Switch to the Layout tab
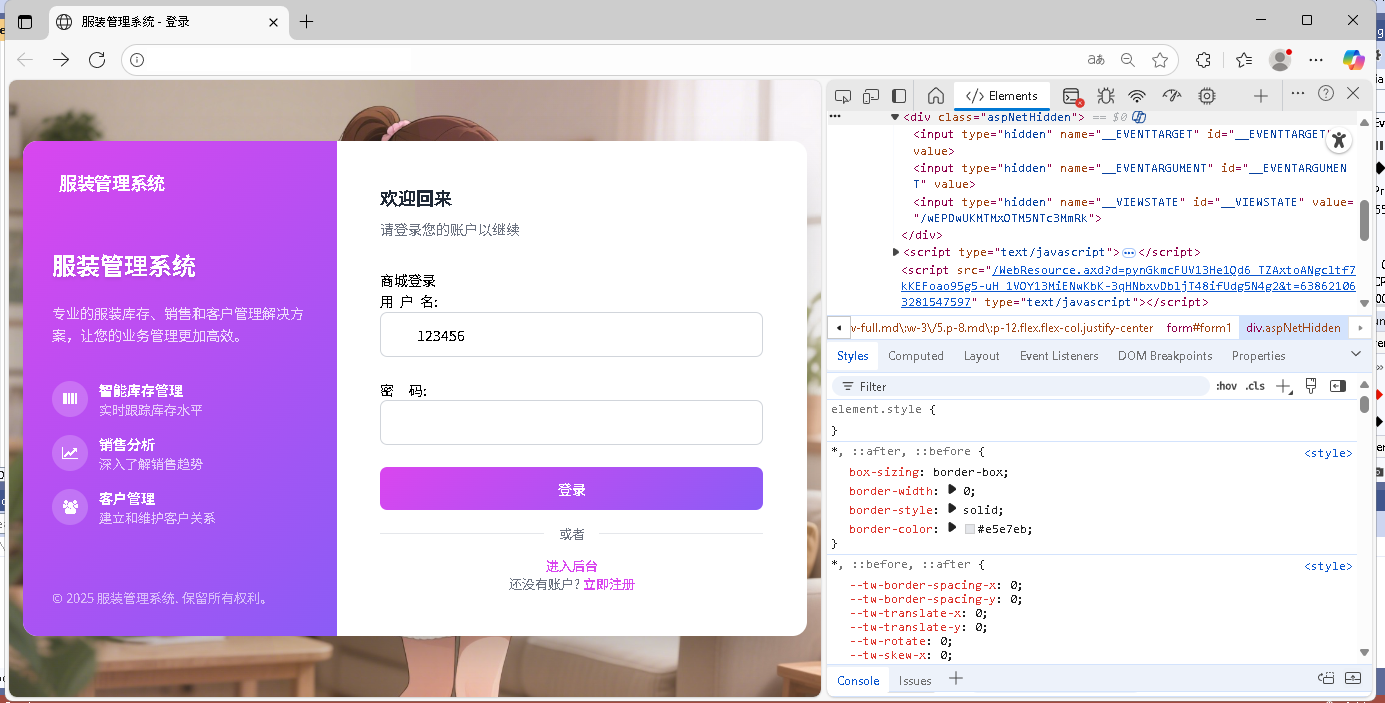 coord(981,356)
